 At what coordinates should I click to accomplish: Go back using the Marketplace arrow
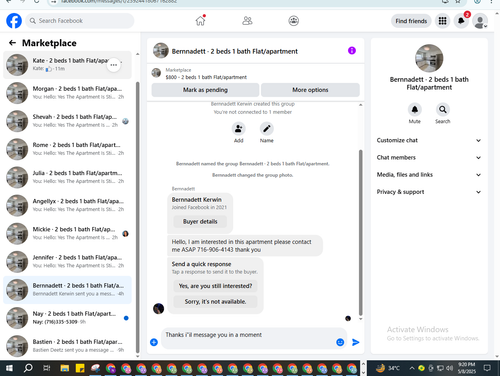(x=12, y=43)
